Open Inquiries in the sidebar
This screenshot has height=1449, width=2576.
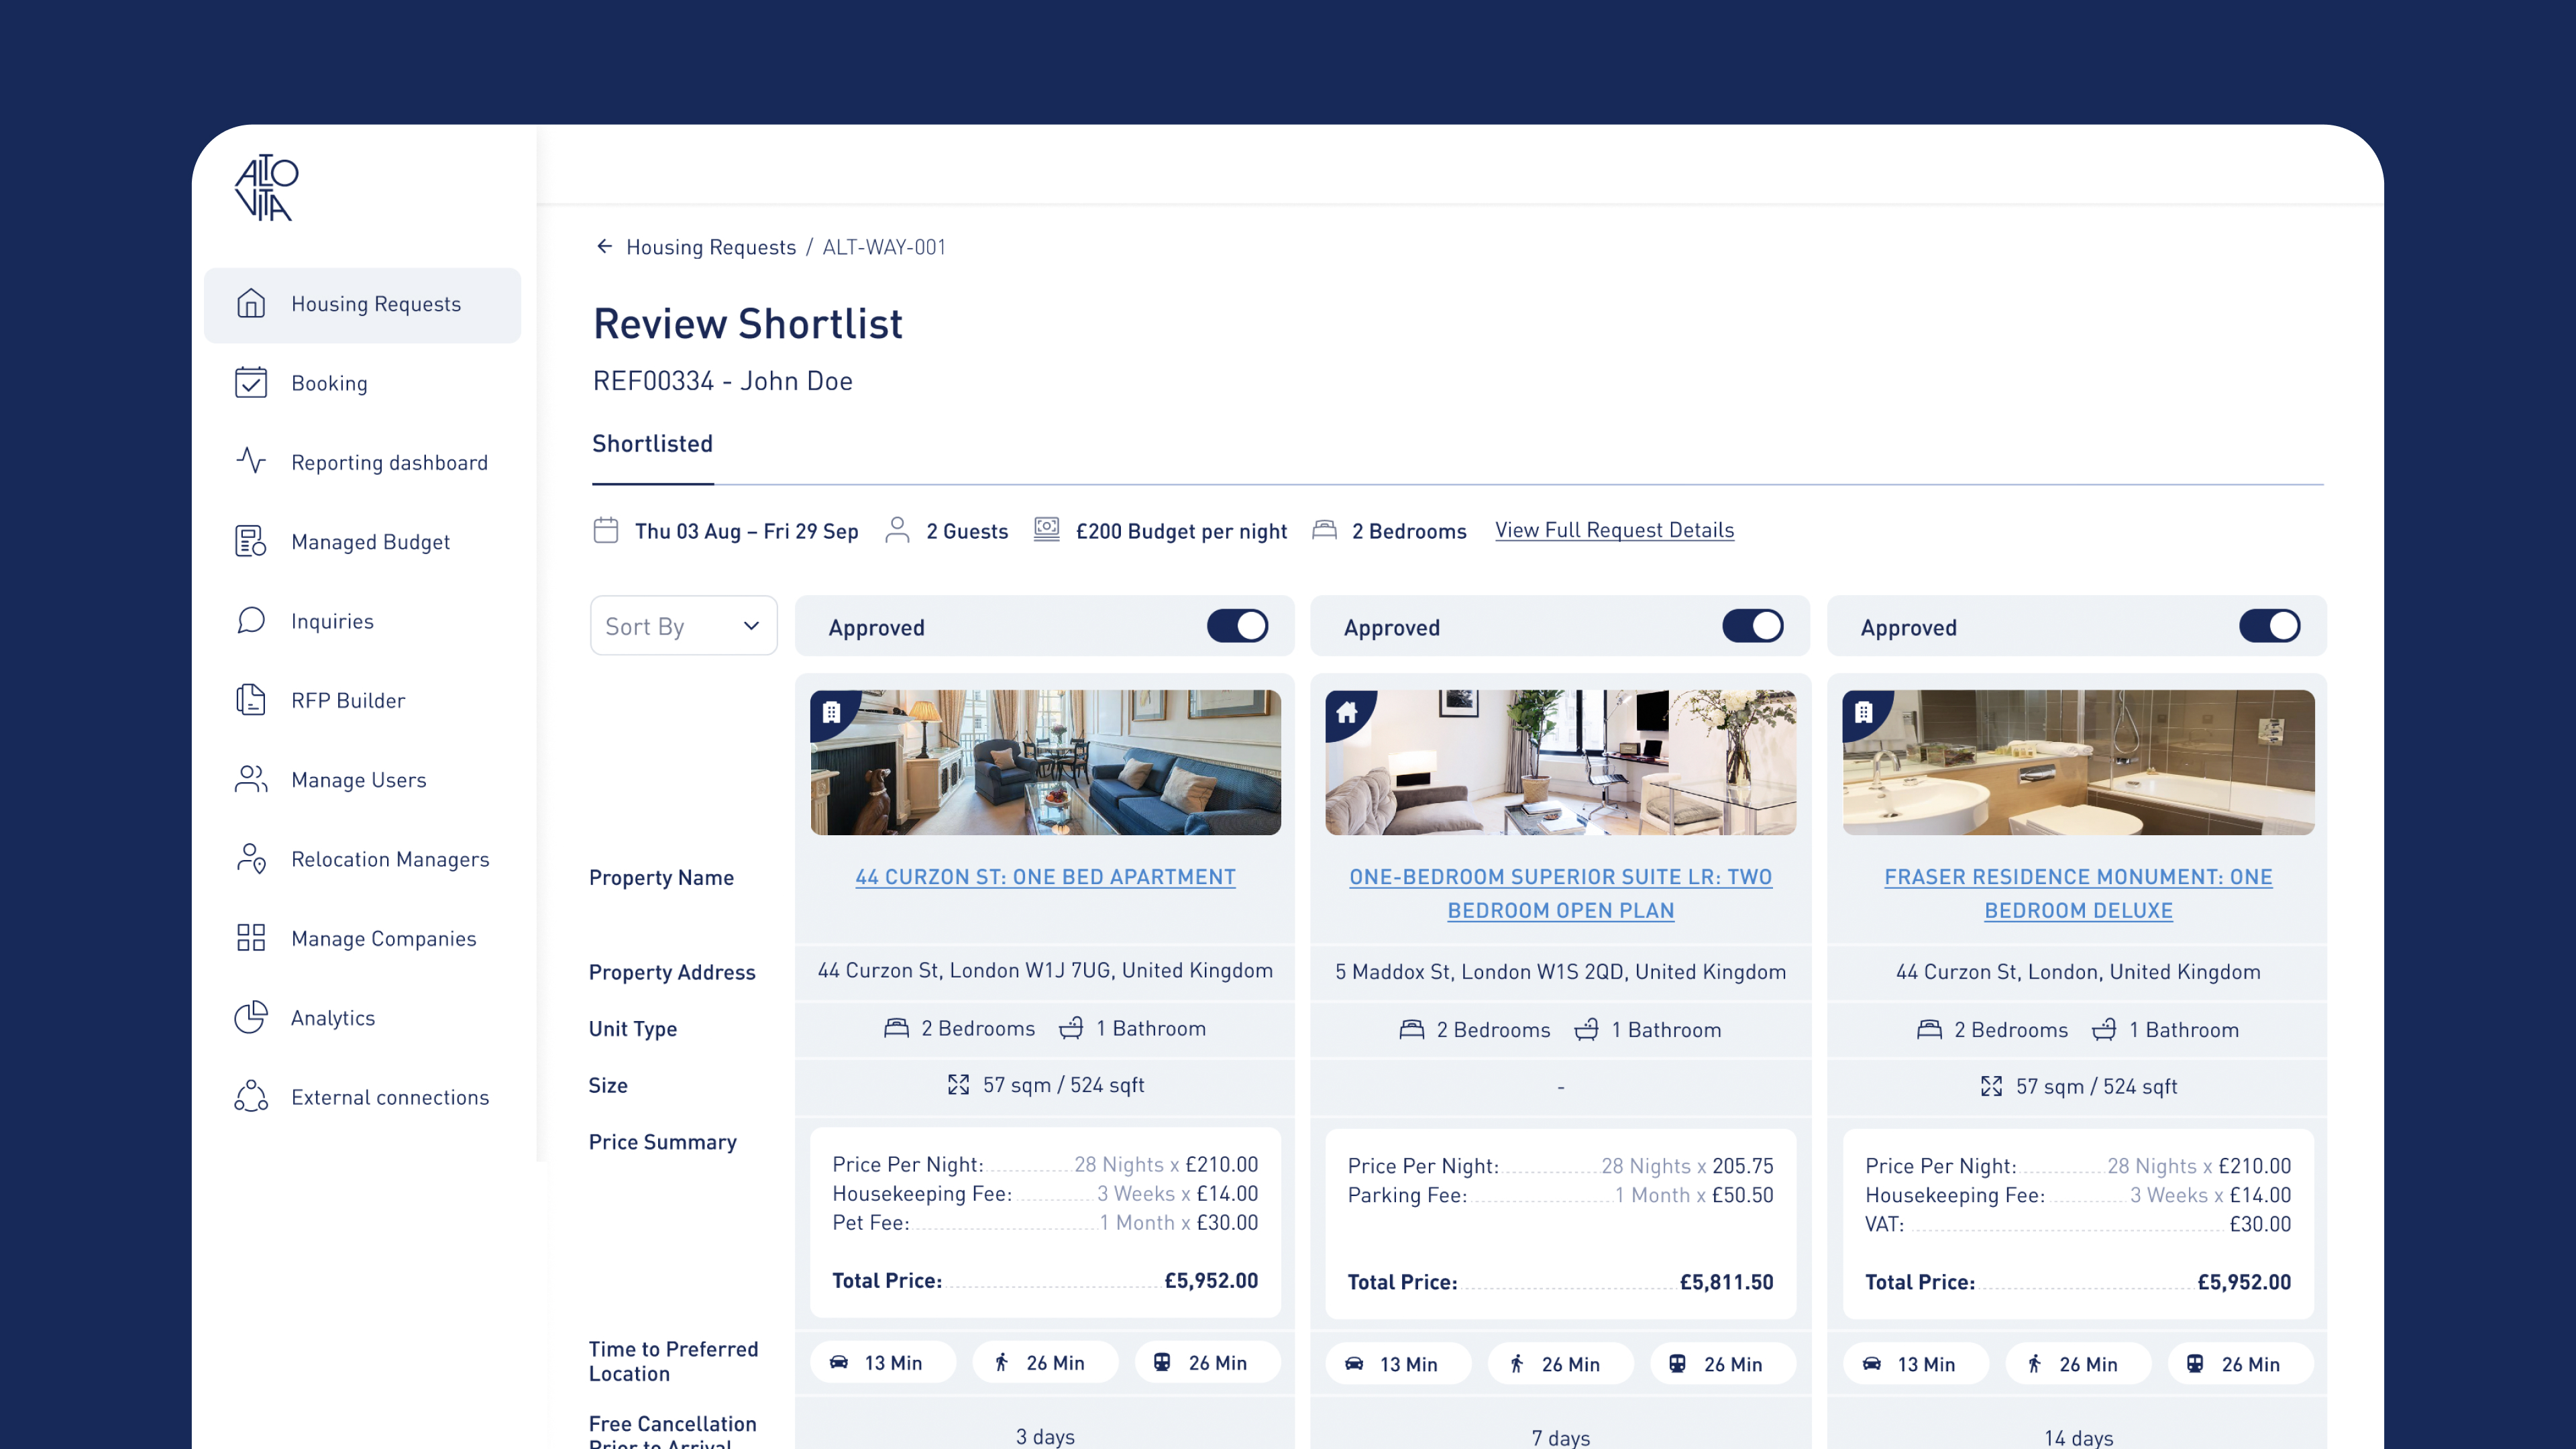pyautogui.click(x=362, y=621)
